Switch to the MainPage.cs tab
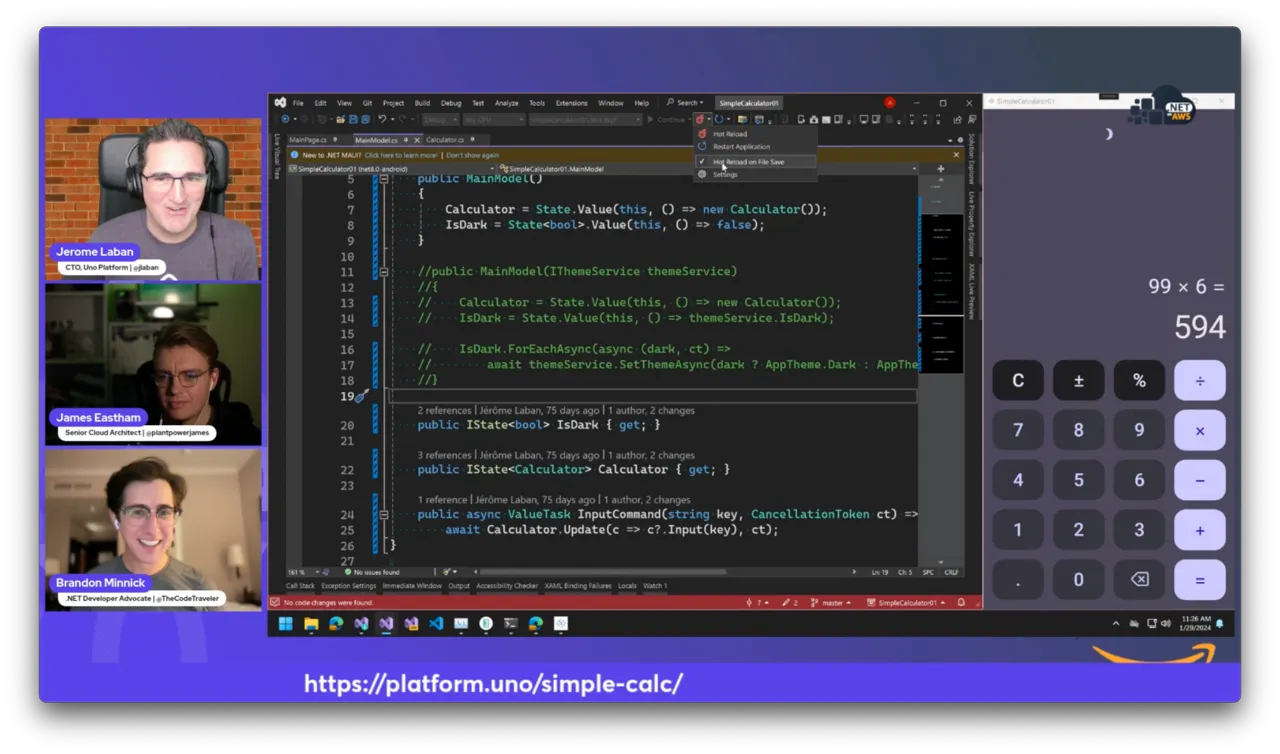1280x754 pixels. [x=308, y=140]
